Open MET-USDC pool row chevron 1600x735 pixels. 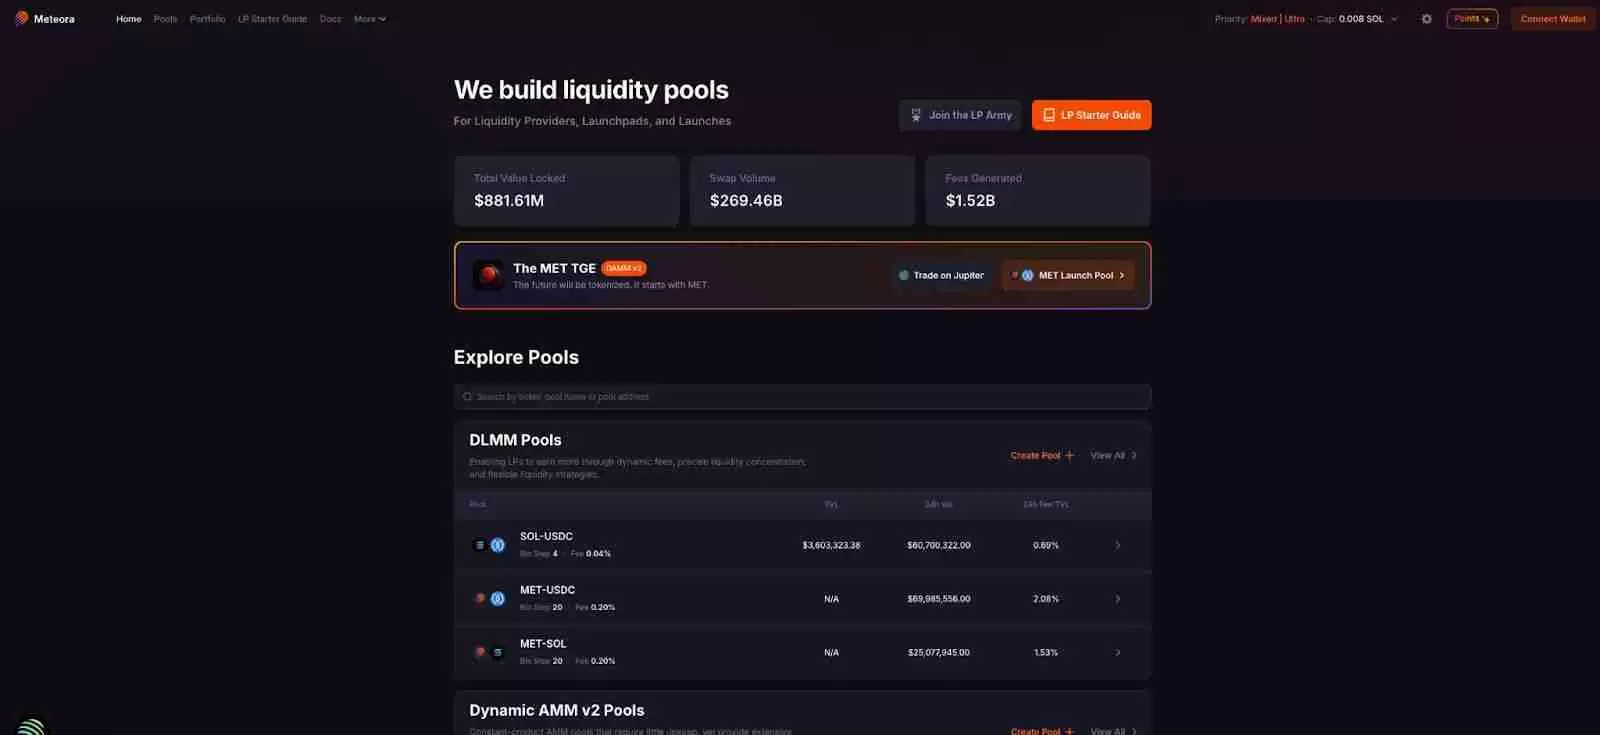(x=1118, y=599)
